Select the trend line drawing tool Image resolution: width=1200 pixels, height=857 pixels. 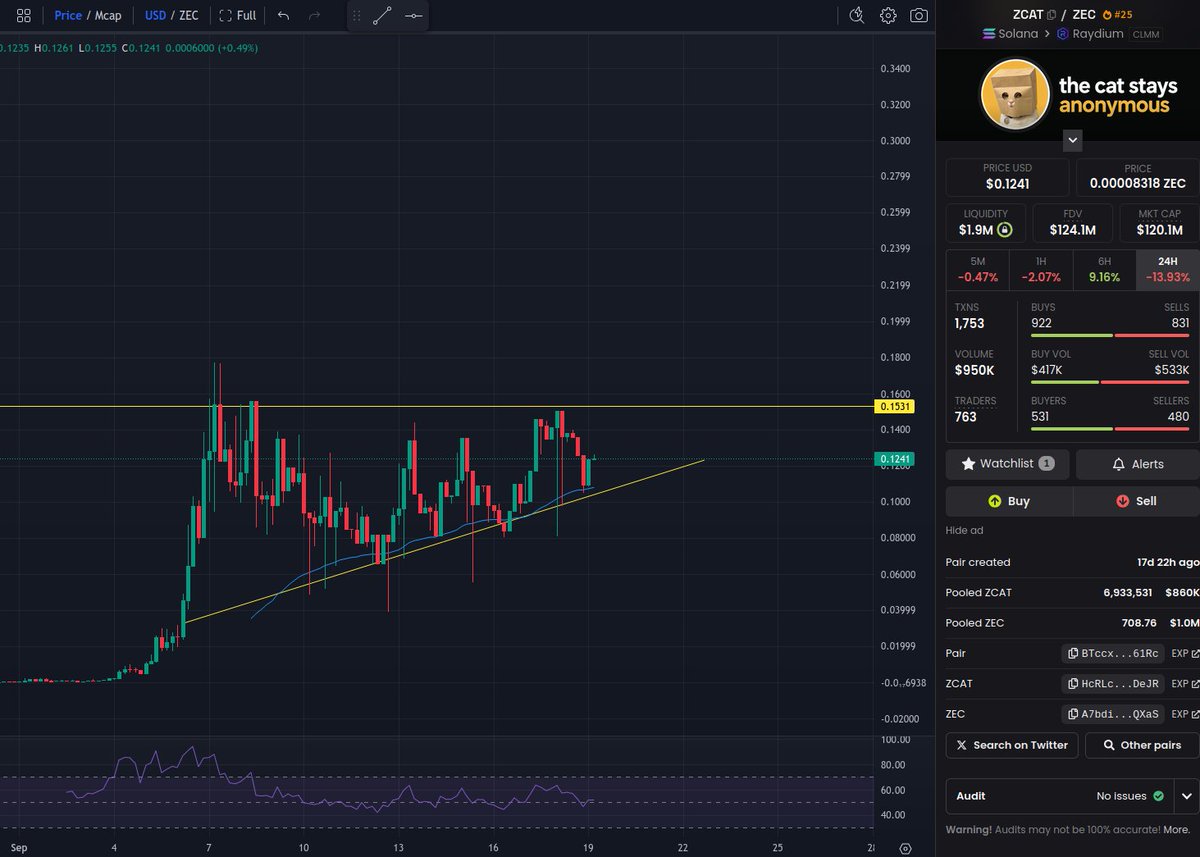382,16
